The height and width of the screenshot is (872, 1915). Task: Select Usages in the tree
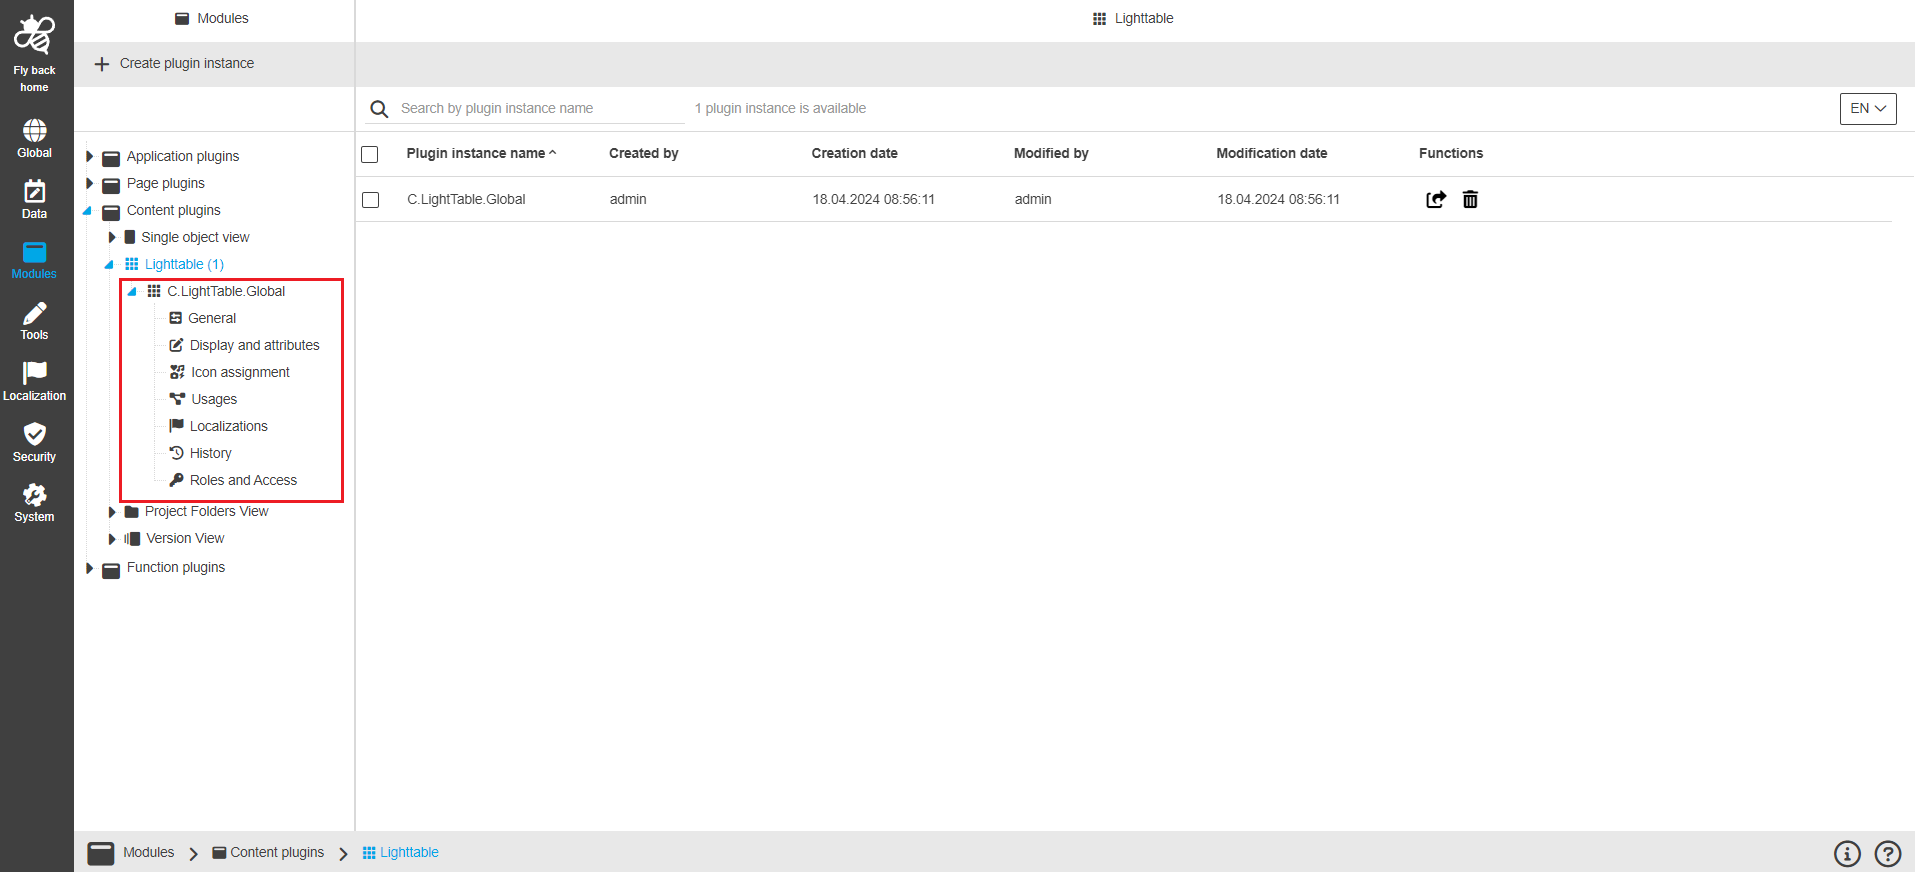tap(214, 399)
